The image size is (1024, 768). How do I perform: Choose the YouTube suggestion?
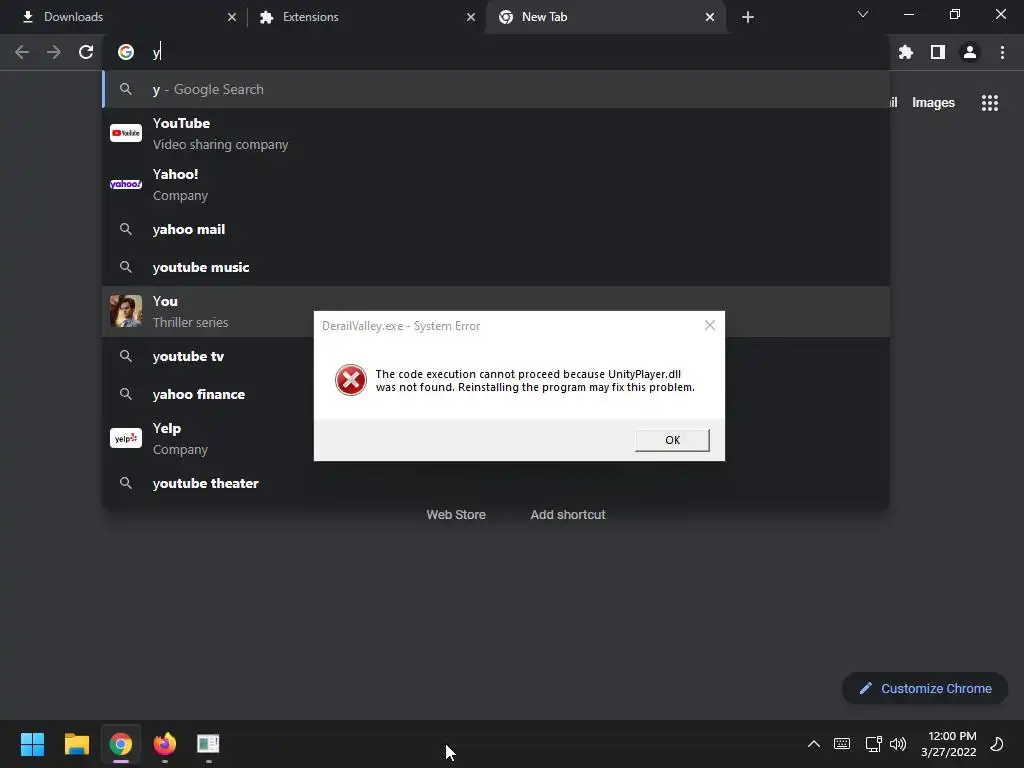click(496, 134)
